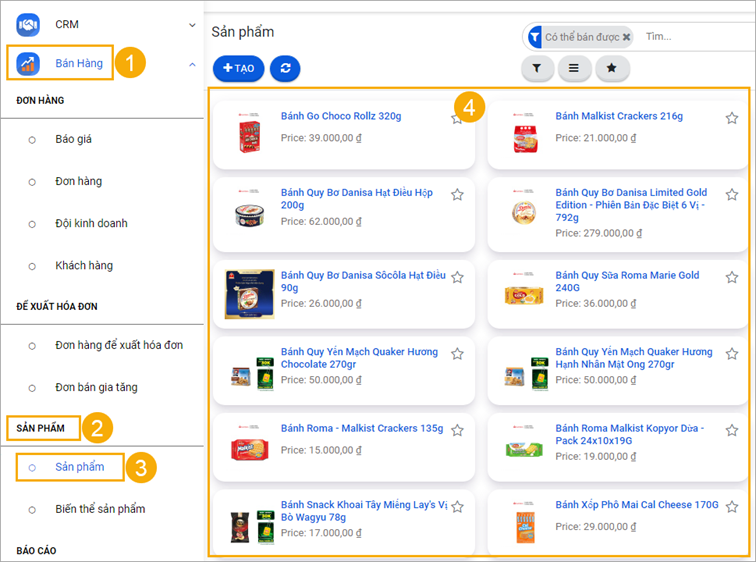Screen dimensions: 756x562
Task: Open Biến thể sản phẩm menu item
Action: tap(100, 509)
